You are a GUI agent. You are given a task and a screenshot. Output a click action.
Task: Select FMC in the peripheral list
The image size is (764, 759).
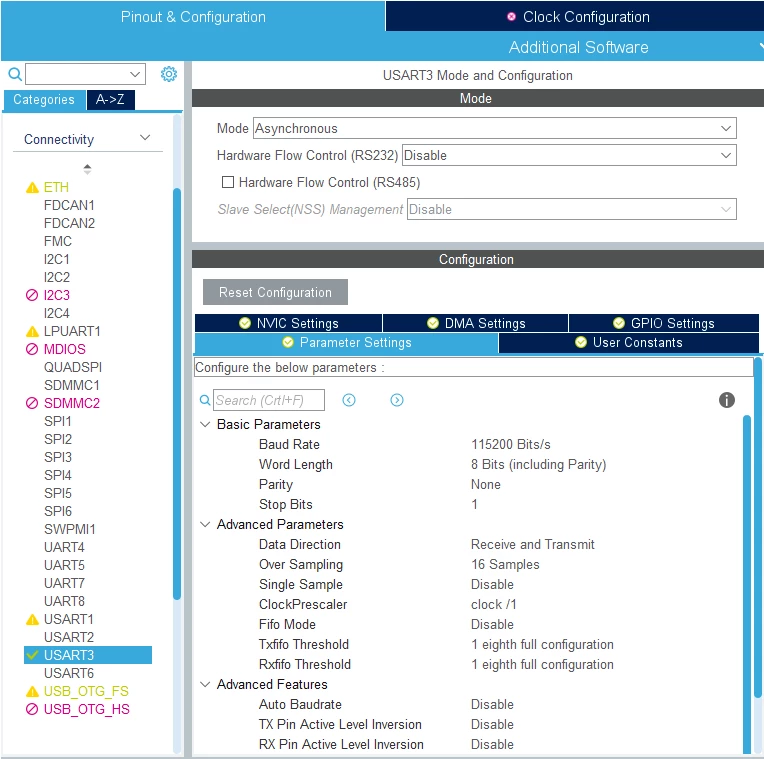(x=57, y=242)
